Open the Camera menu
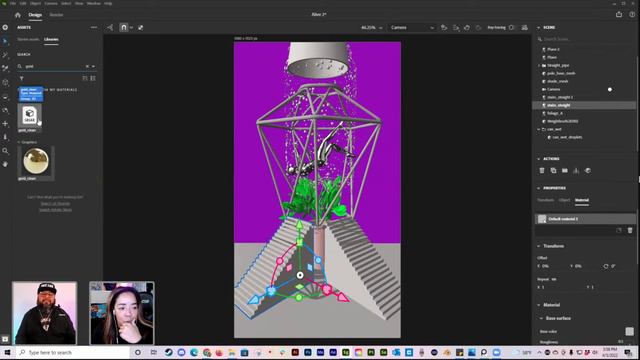This screenshot has width=640, height=360. click(x=51, y=3)
